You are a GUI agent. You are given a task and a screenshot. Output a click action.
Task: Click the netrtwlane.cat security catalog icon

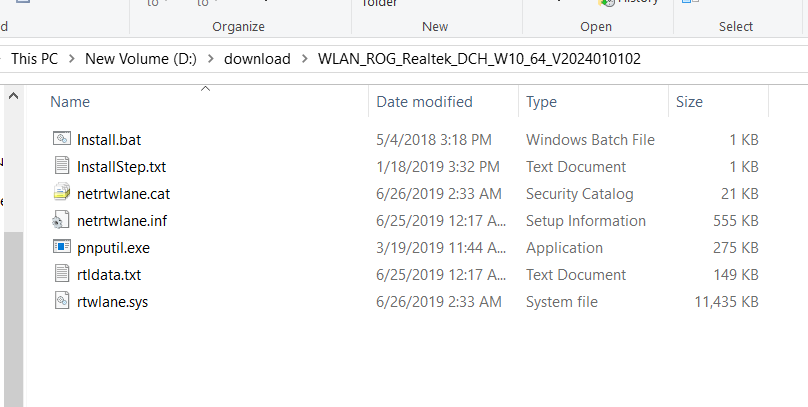pos(62,193)
